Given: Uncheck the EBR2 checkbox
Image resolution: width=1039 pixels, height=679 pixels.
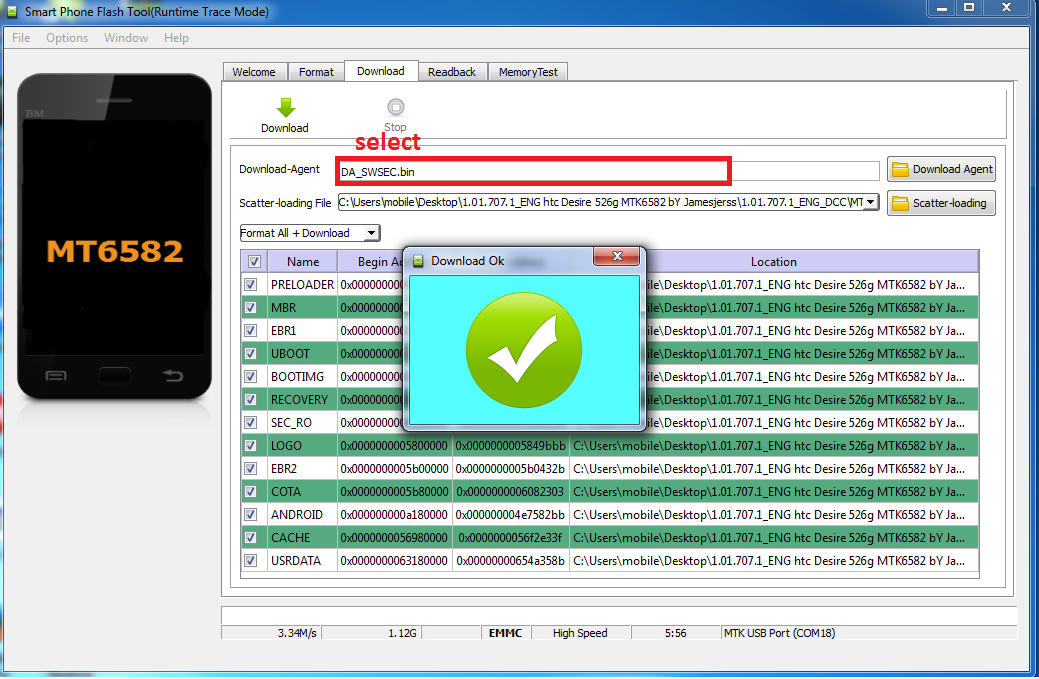Looking at the screenshot, I should click(250, 469).
